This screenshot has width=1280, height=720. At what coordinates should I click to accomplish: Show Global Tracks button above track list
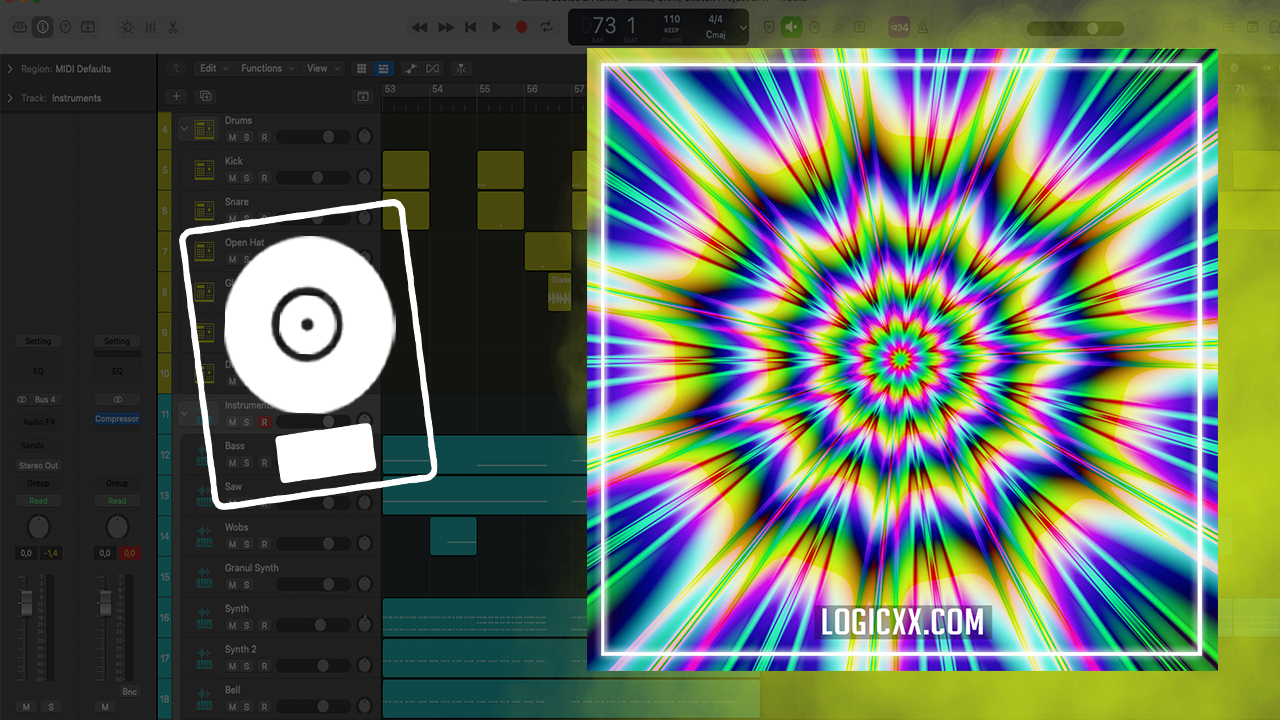(363, 96)
